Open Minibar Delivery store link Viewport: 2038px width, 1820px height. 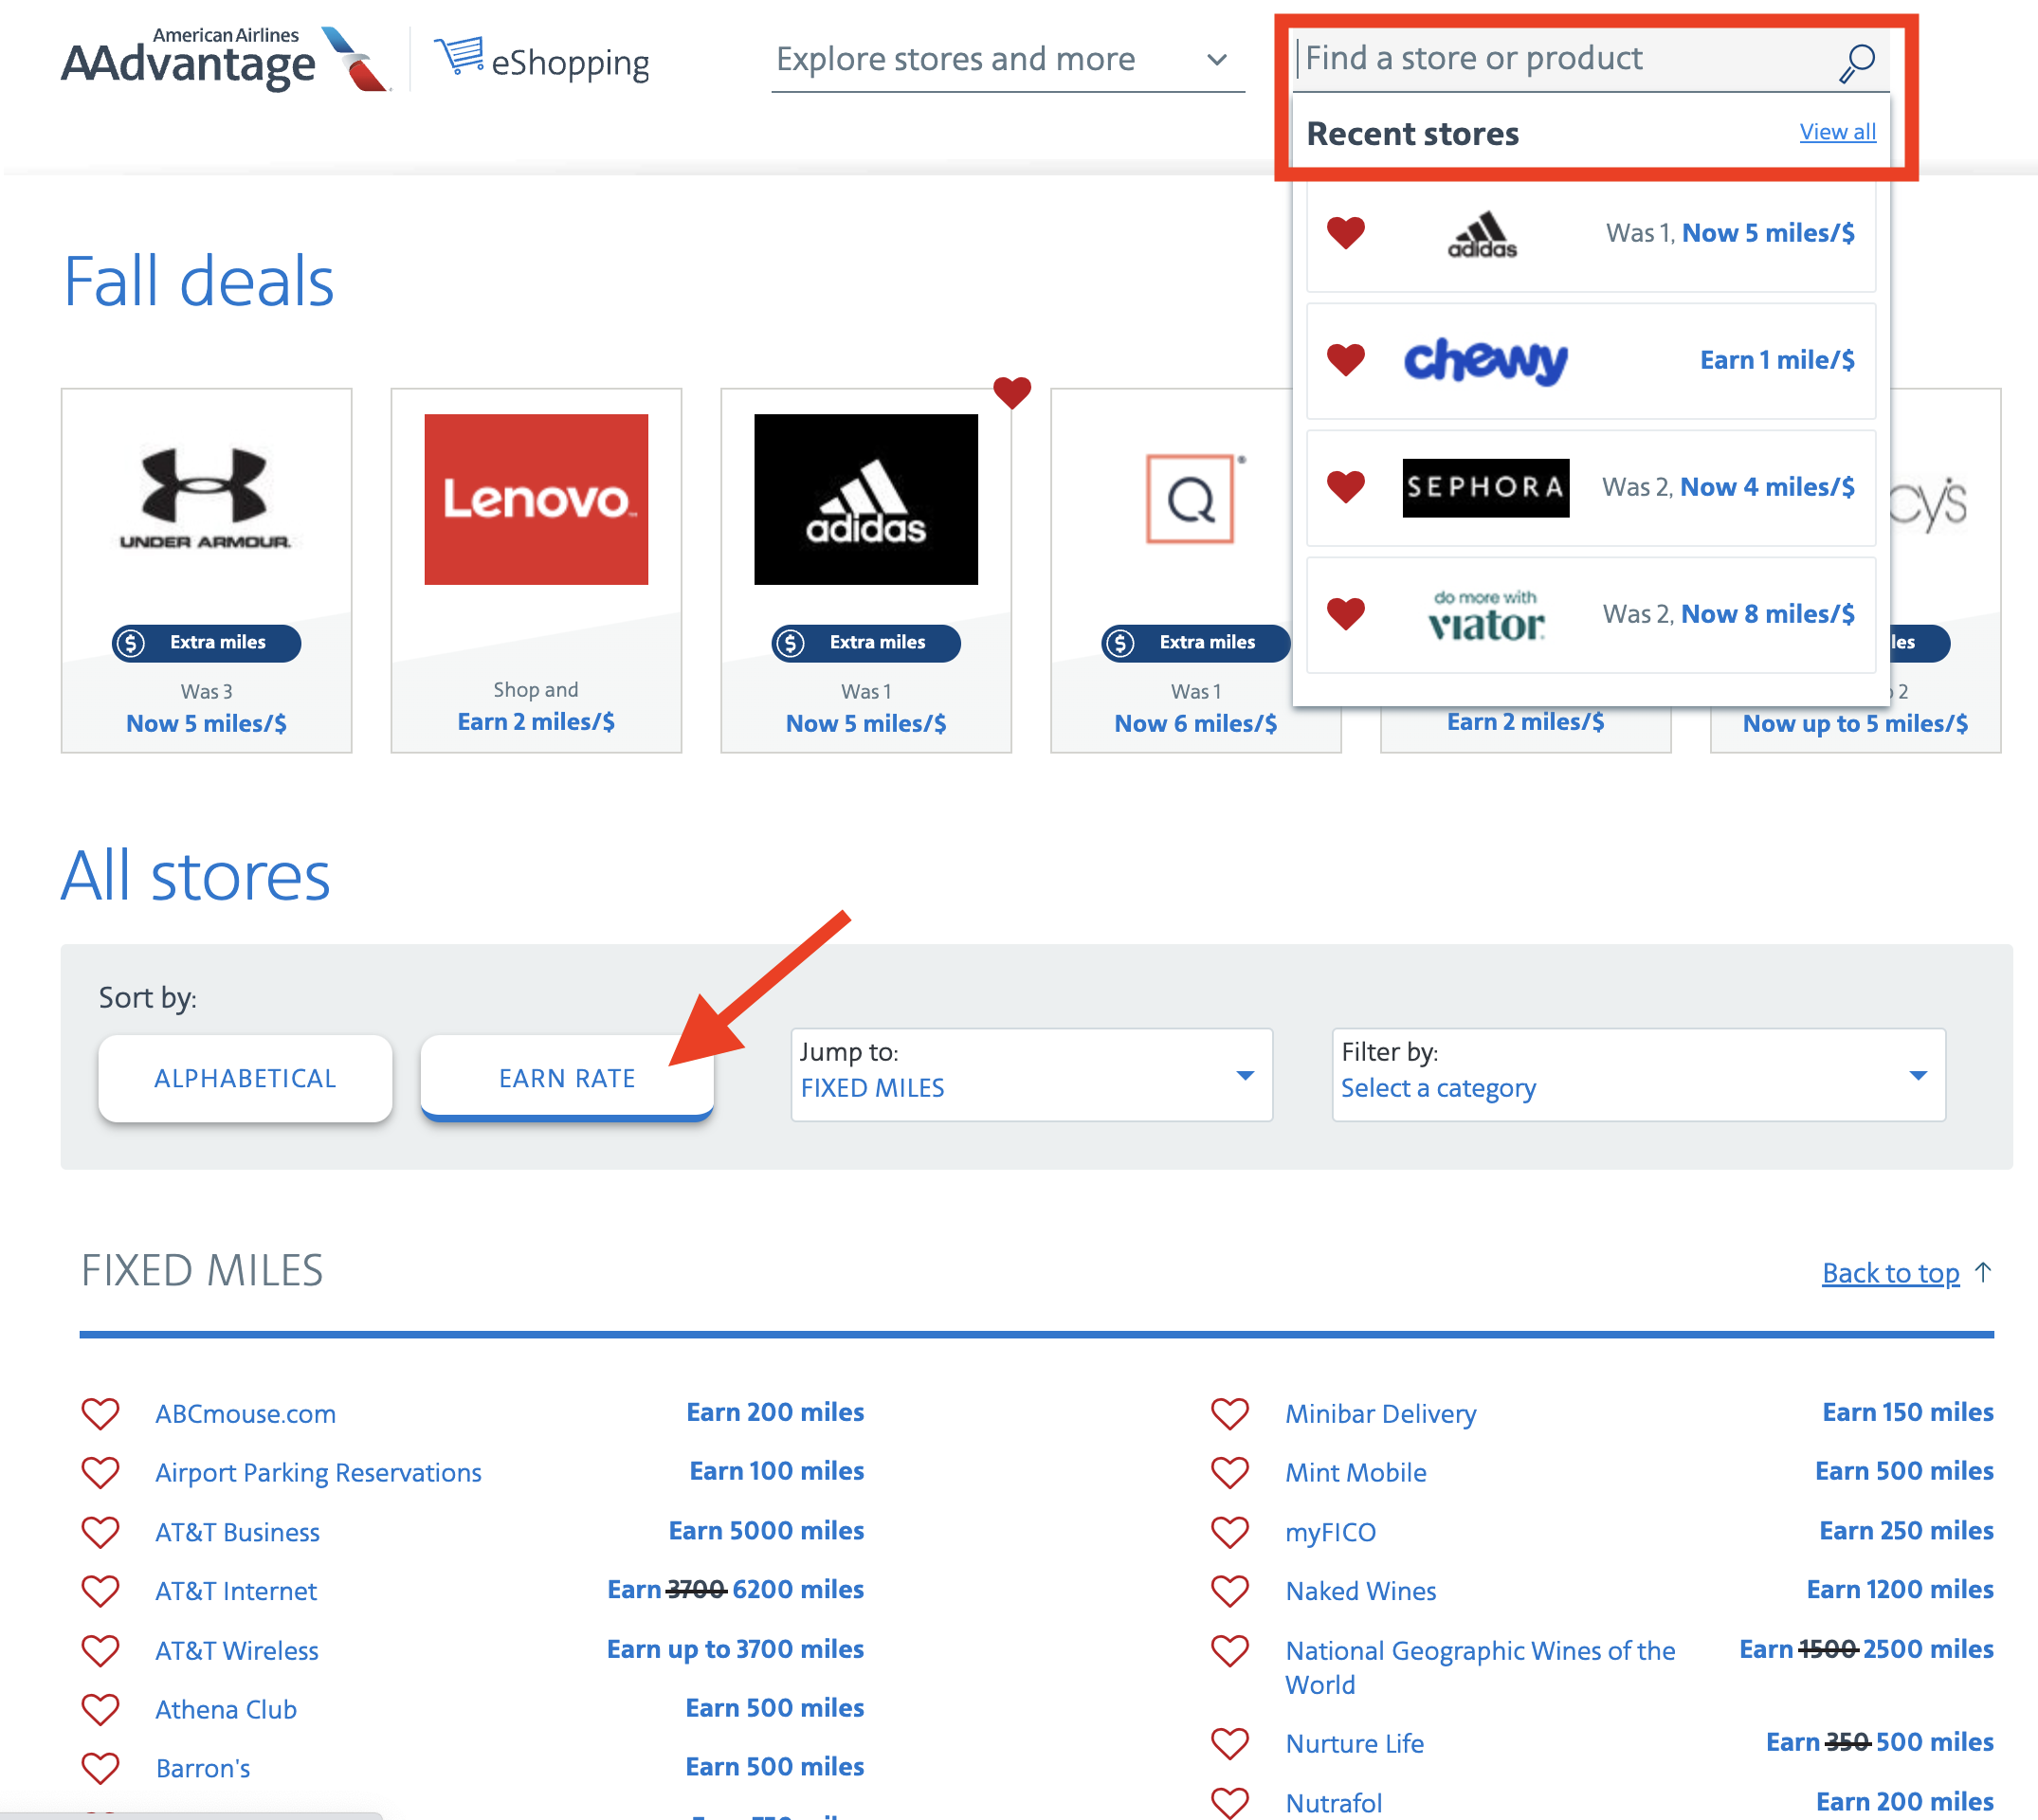pyautogui.click(x=1380, y=1414)
